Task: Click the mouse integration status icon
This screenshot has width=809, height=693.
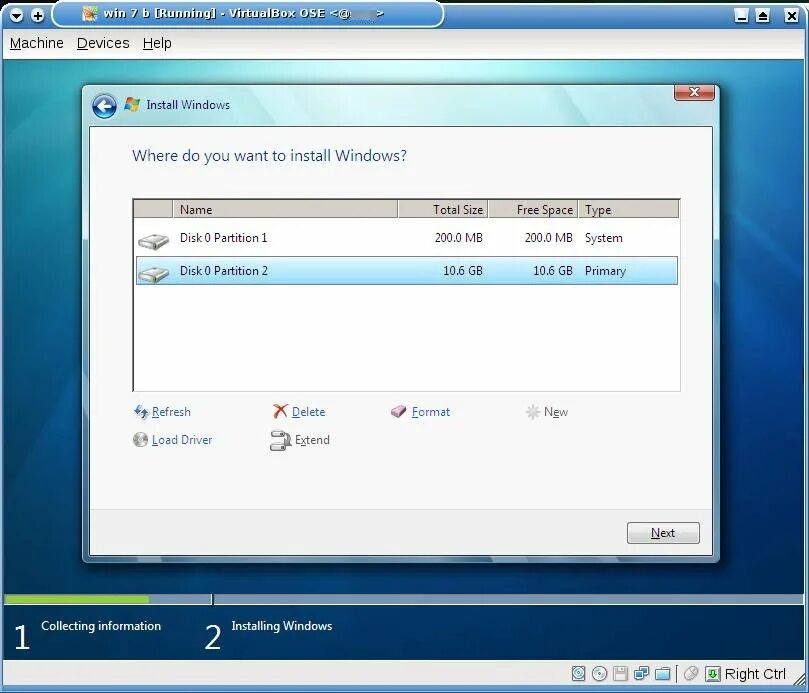Action: pyautogui.click(x=691, y=673)
